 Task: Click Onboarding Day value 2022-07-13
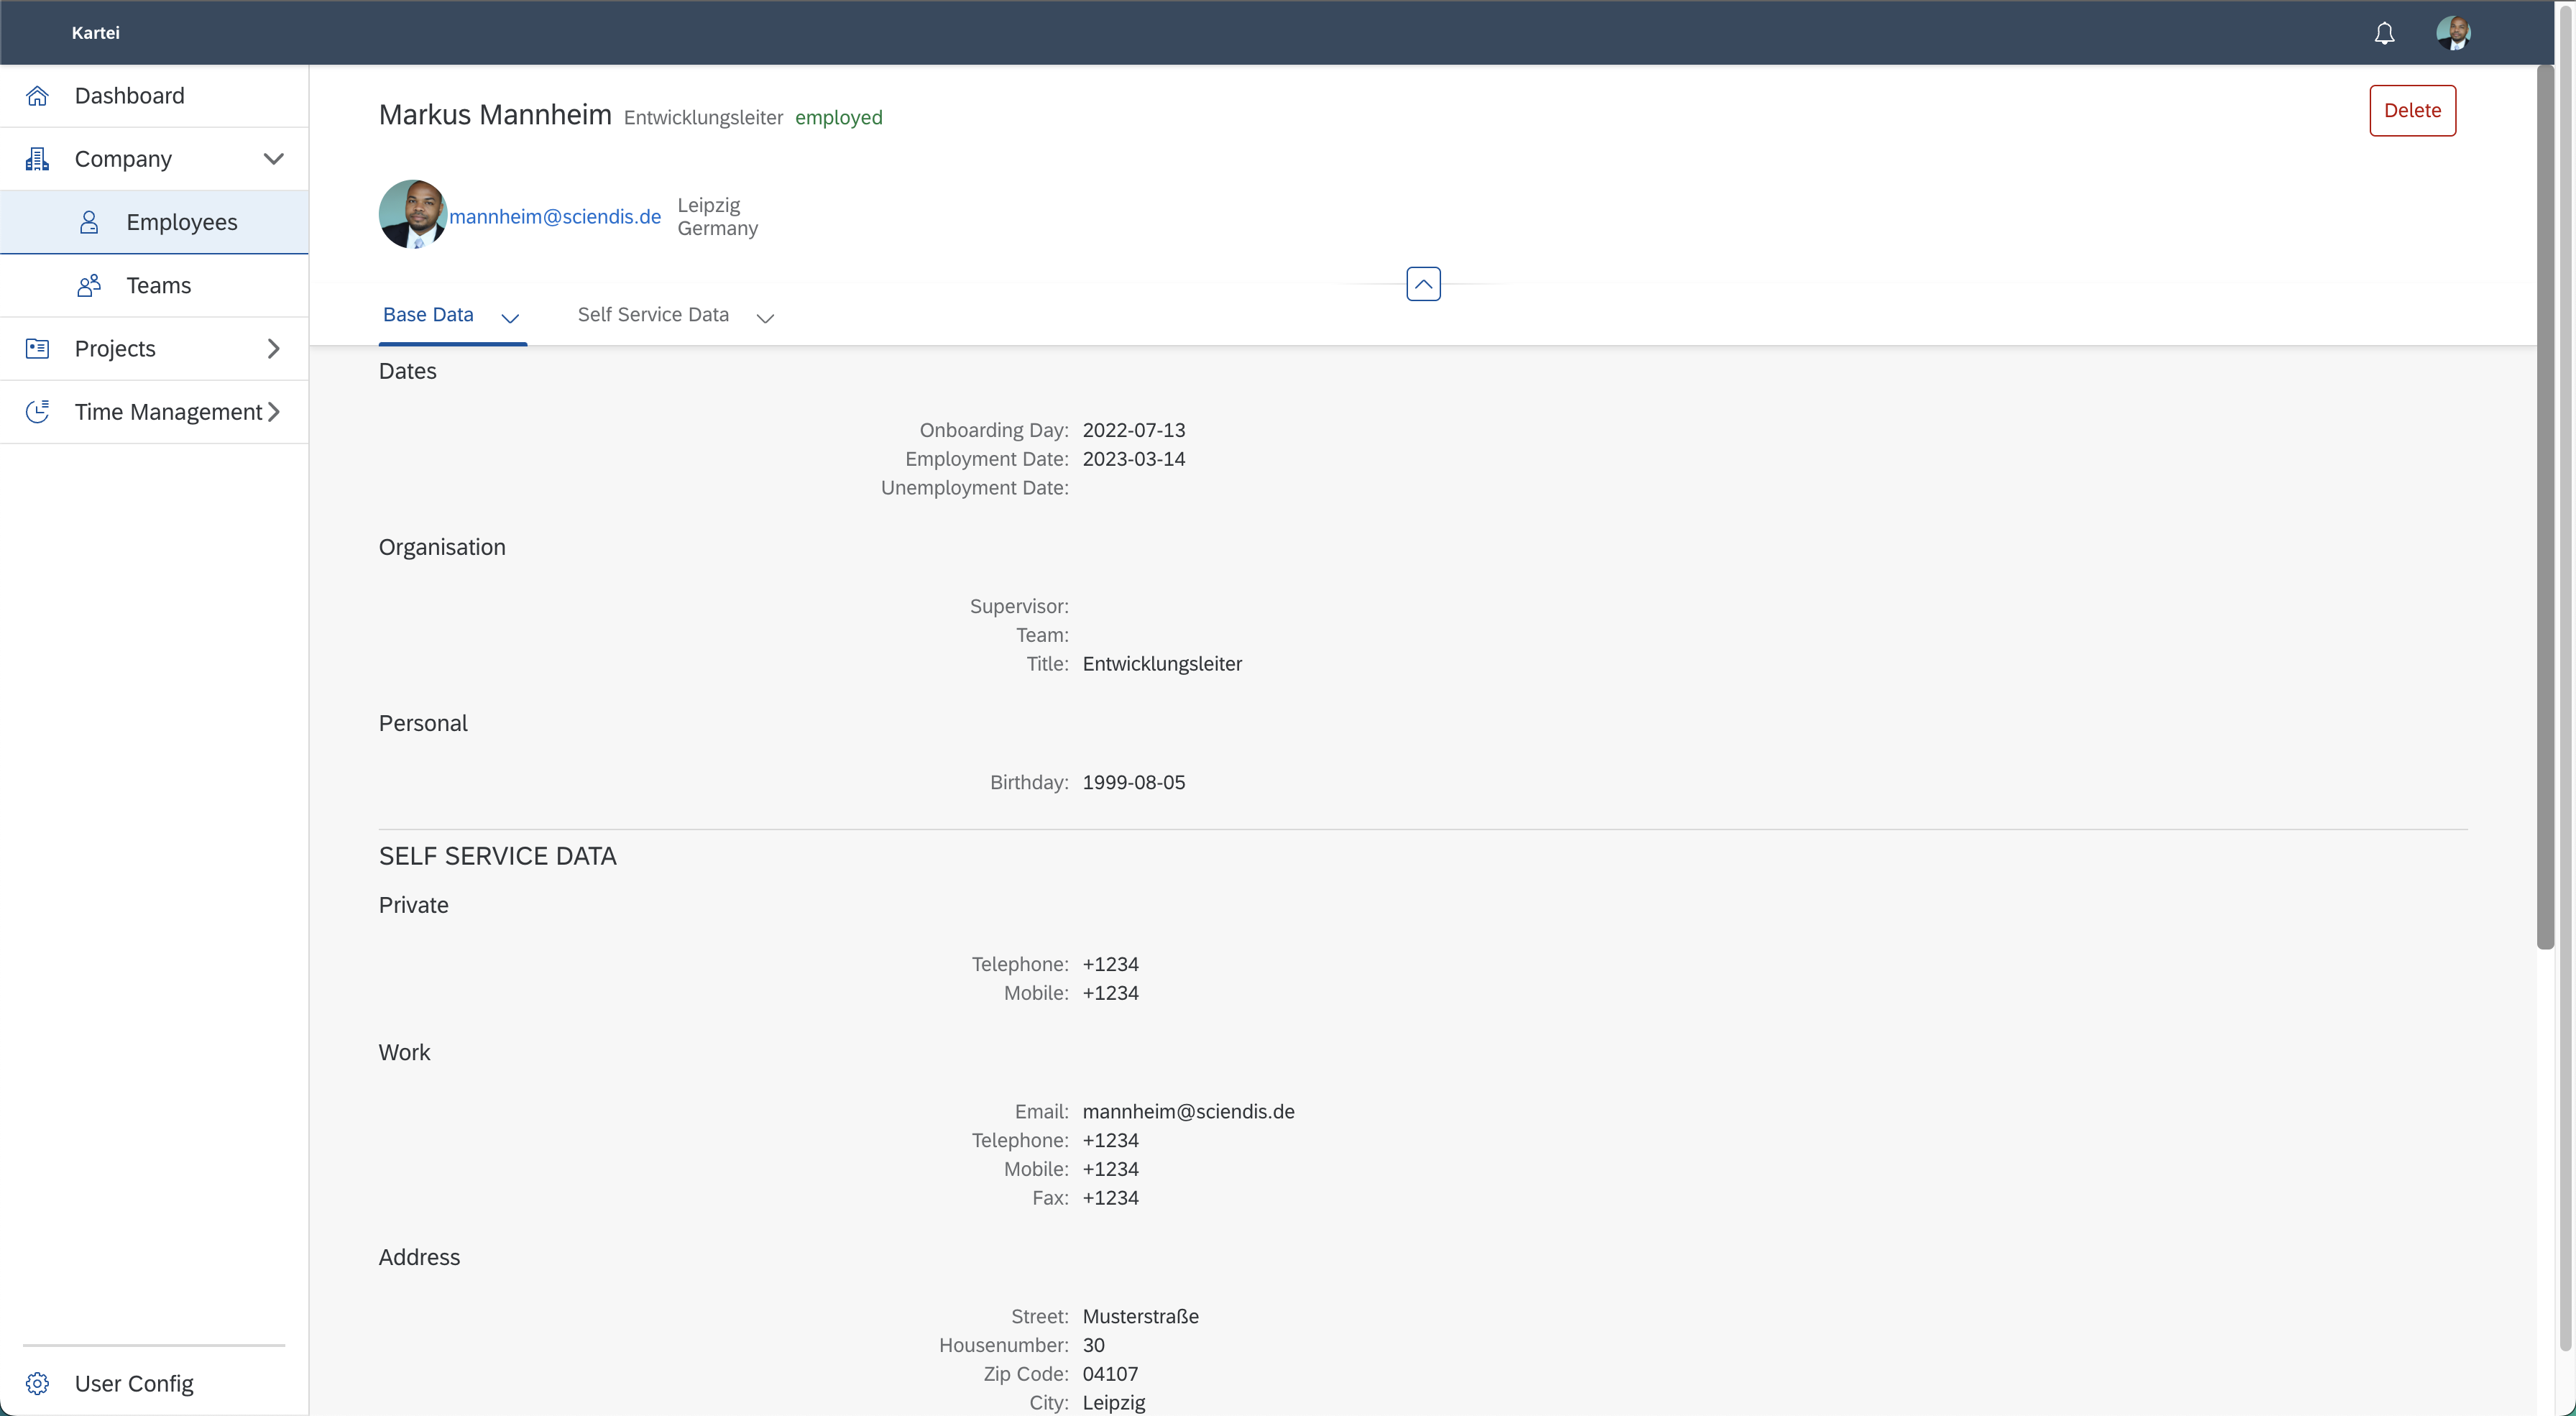coord(1134,430)
